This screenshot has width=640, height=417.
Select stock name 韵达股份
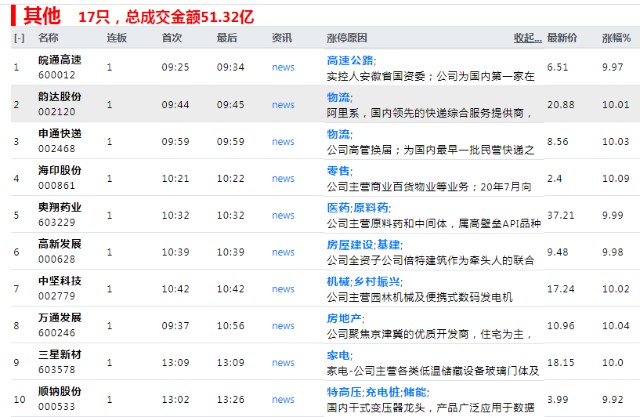(x=60, y=97)
